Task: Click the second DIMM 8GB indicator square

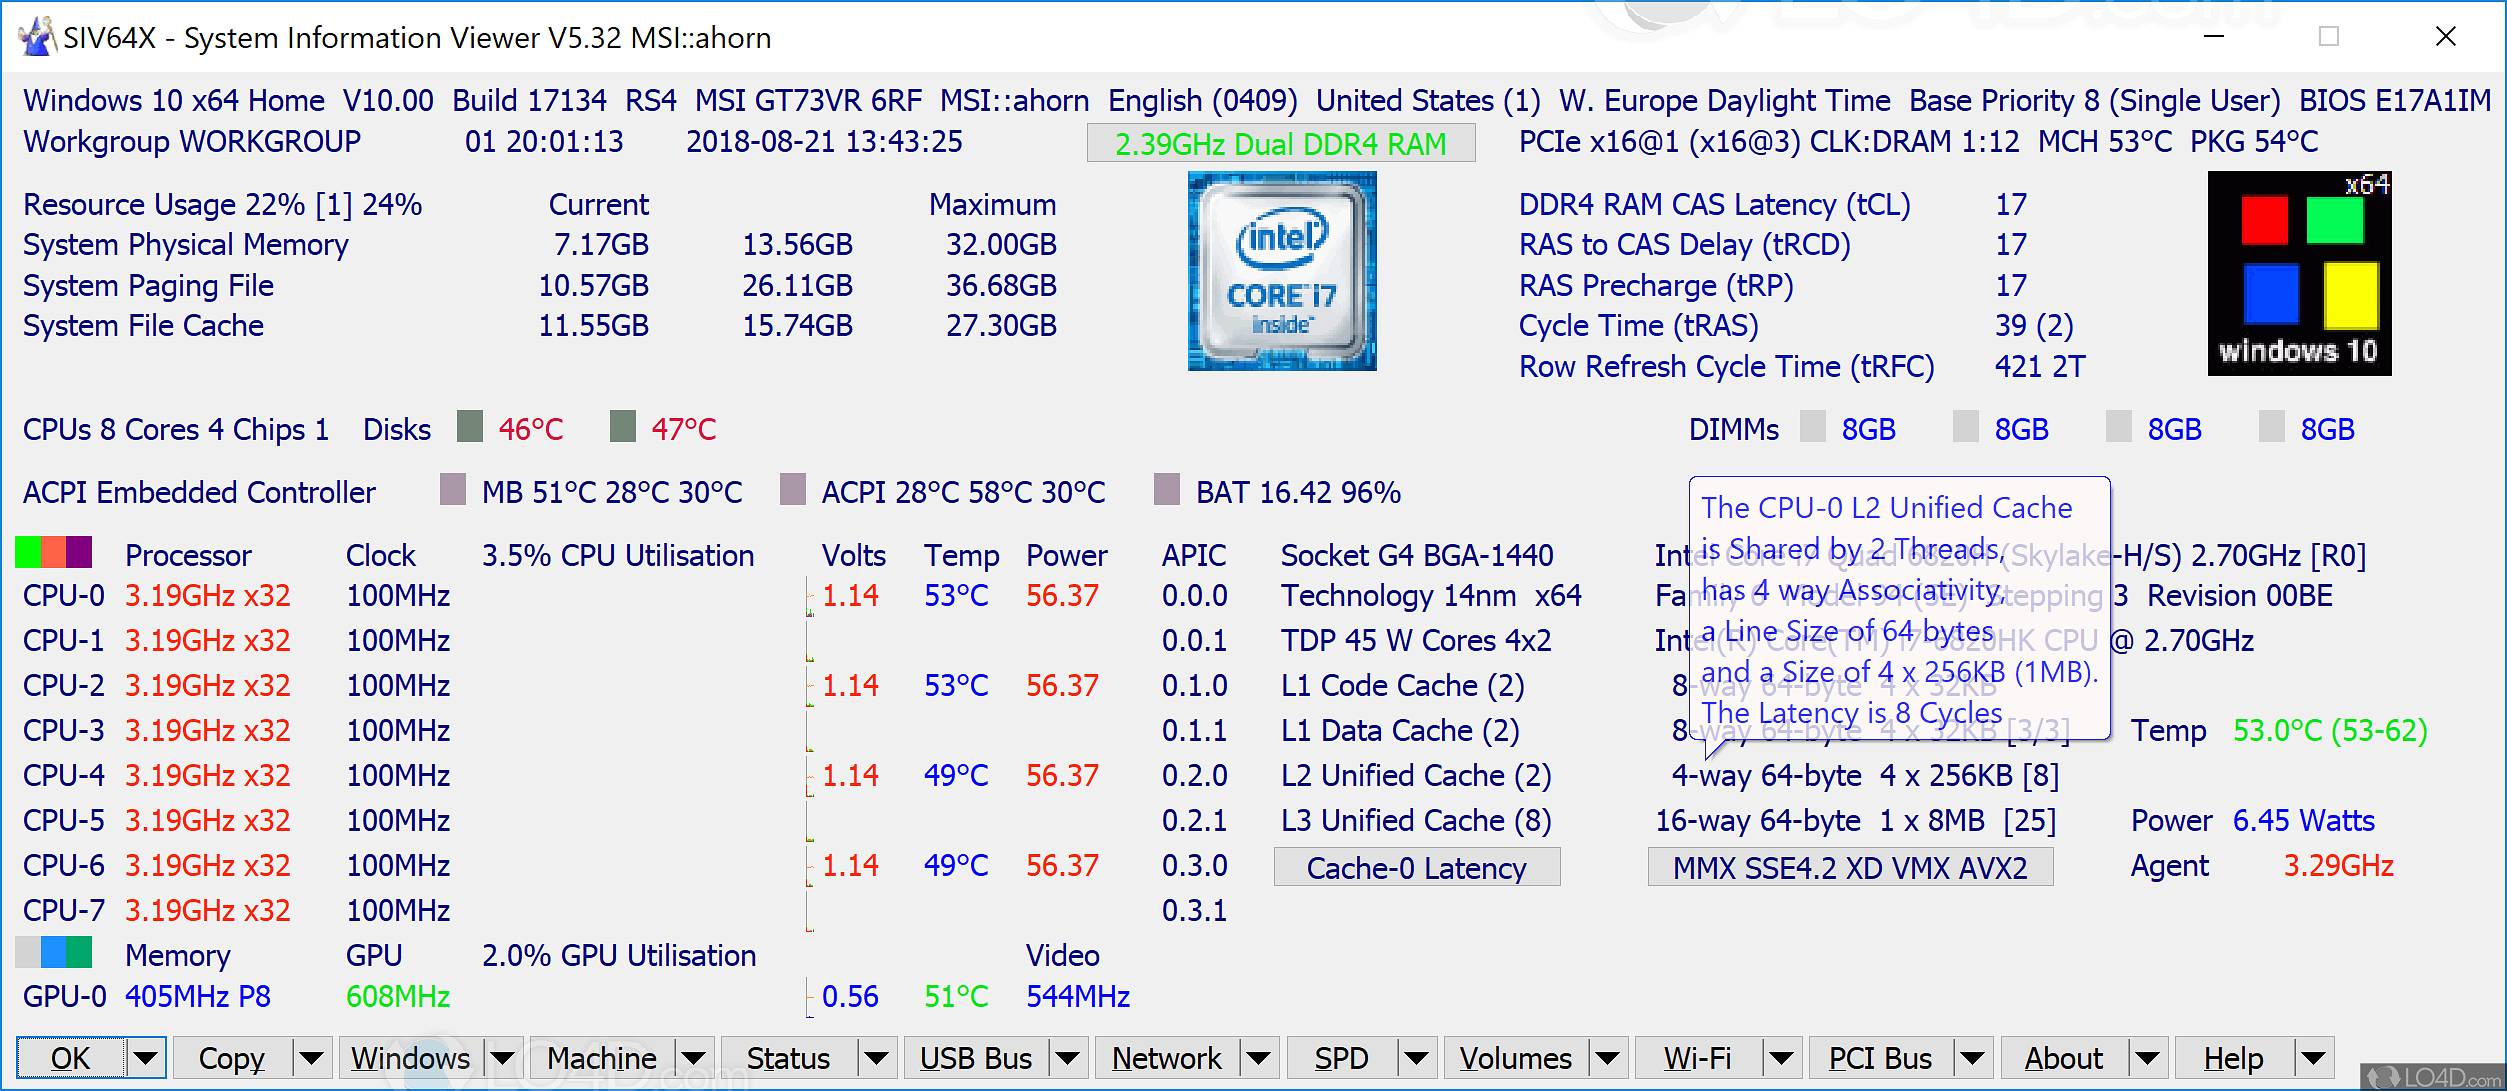Action: click(x=1966, y=426)
